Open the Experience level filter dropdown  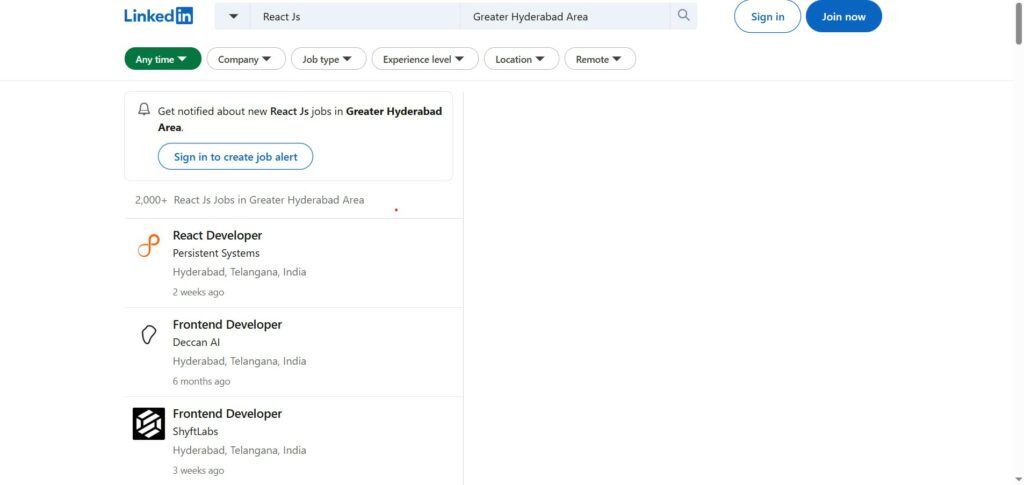(x=425, y=59)
